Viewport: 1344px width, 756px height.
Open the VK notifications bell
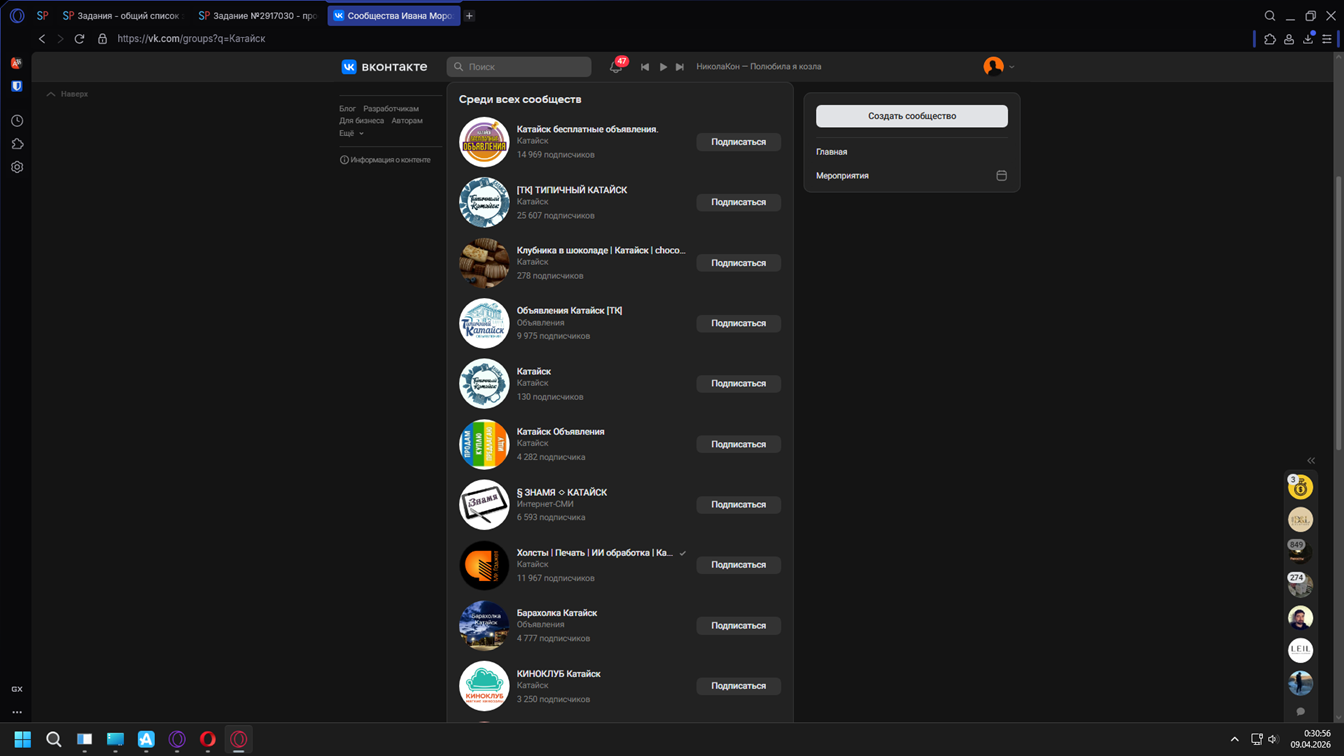coord(616,67)
